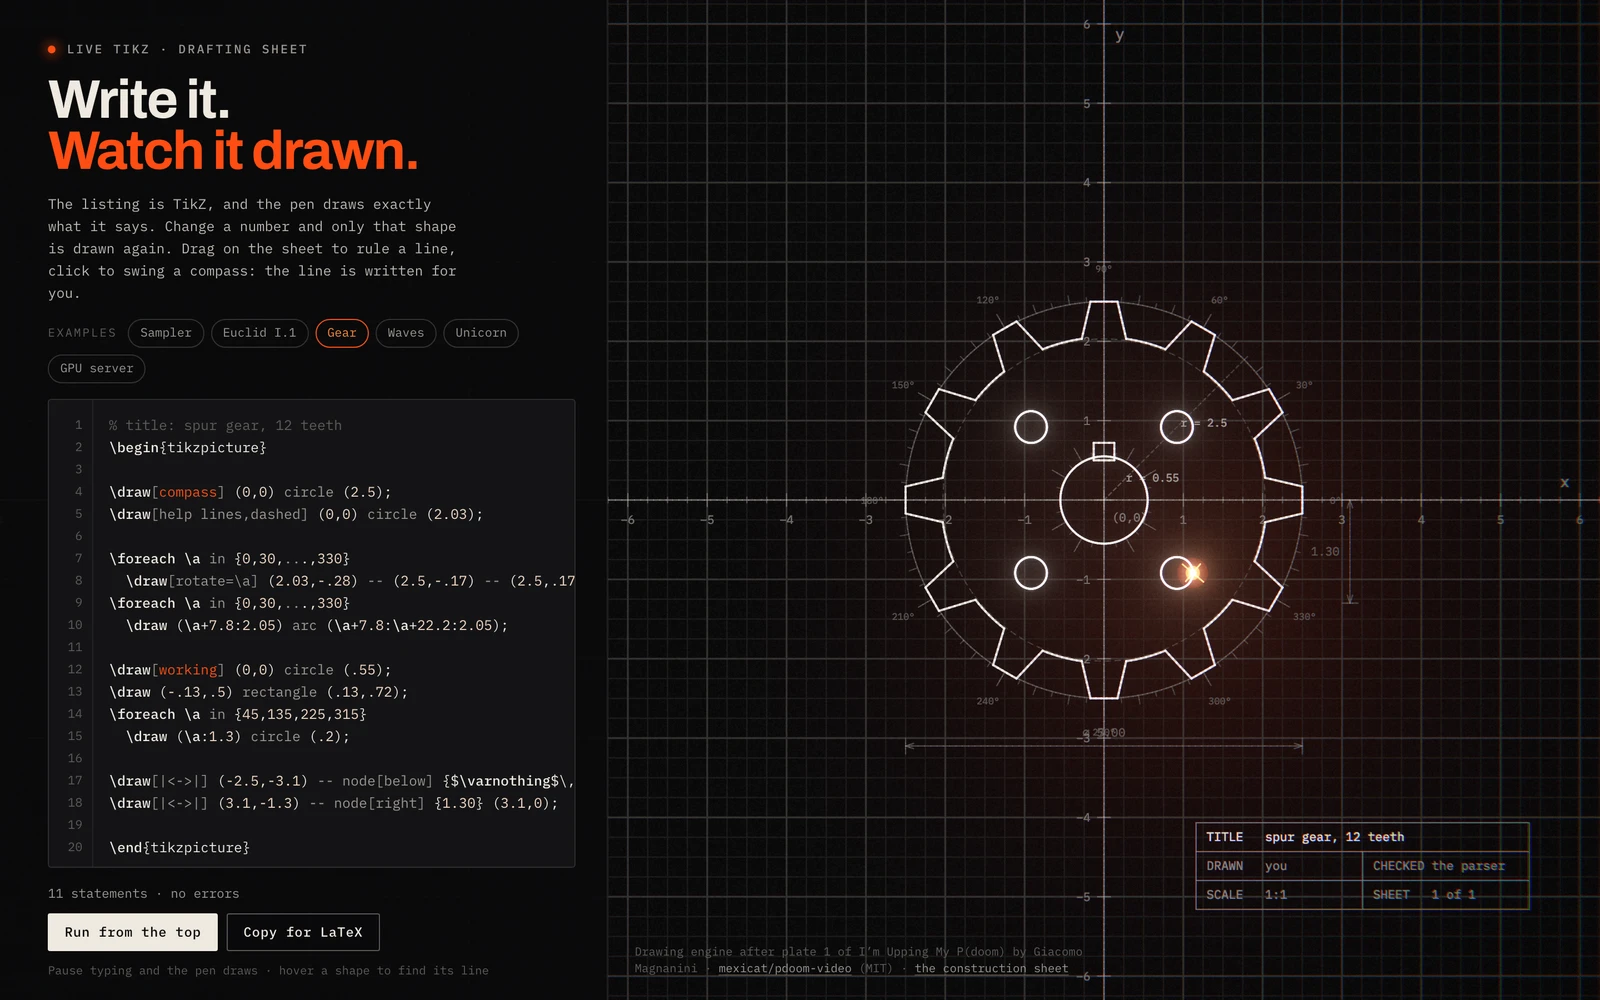Screen dimensions: 1600x1000
Task: Select the Waves example
Action: pos(406,333)
